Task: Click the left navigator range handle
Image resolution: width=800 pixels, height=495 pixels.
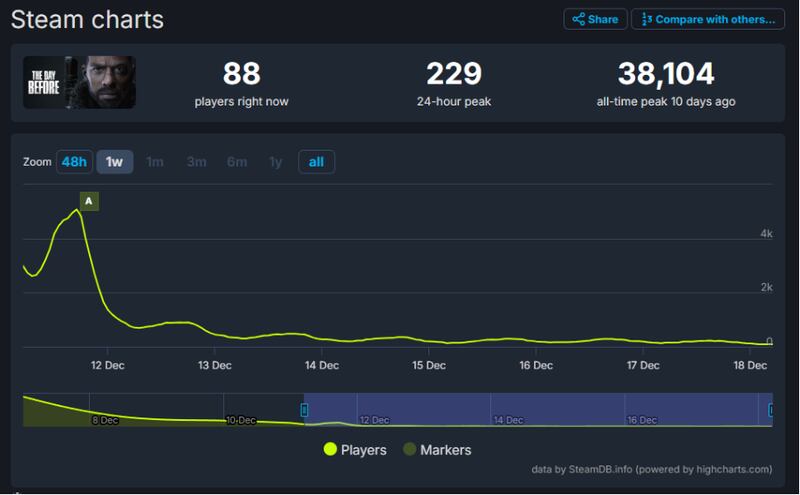Action: (304, 409)
